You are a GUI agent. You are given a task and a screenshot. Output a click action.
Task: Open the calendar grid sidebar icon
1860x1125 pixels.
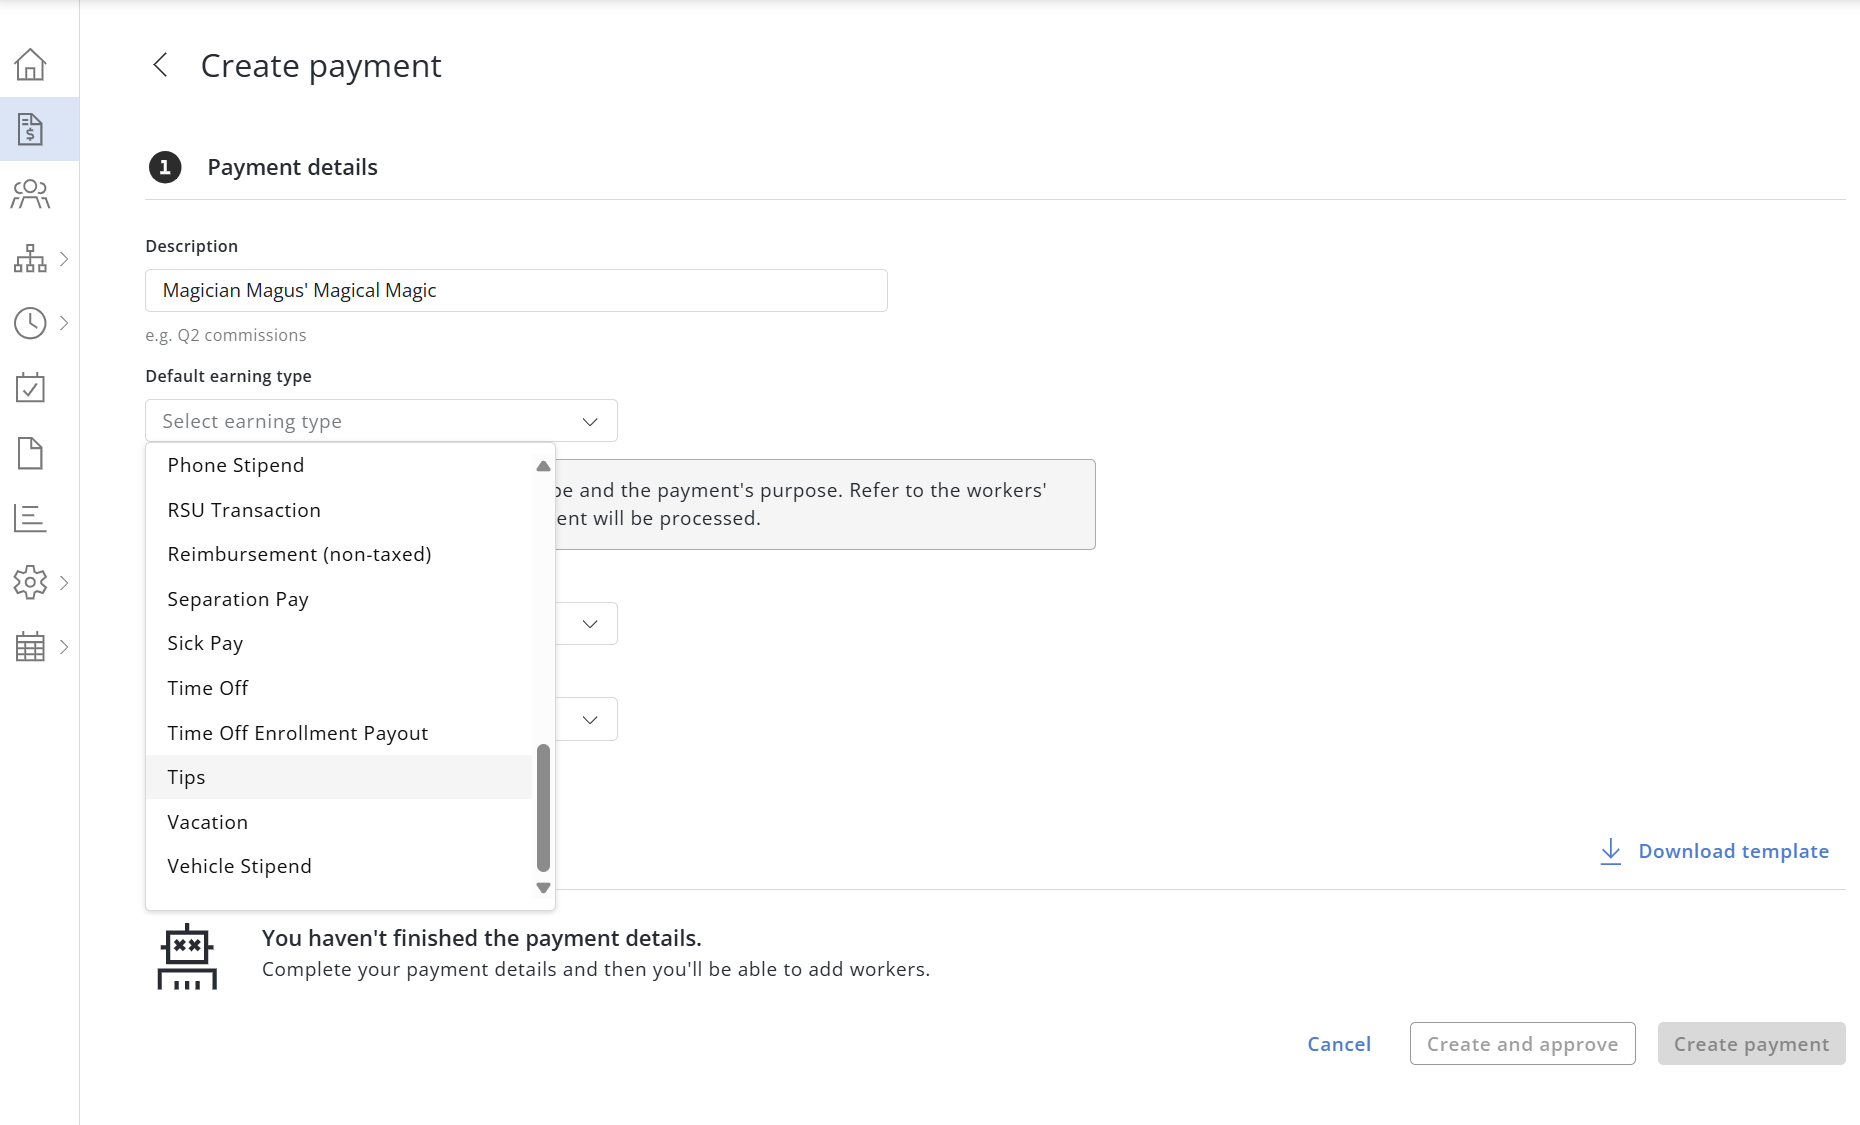click(x=30, y=647)
